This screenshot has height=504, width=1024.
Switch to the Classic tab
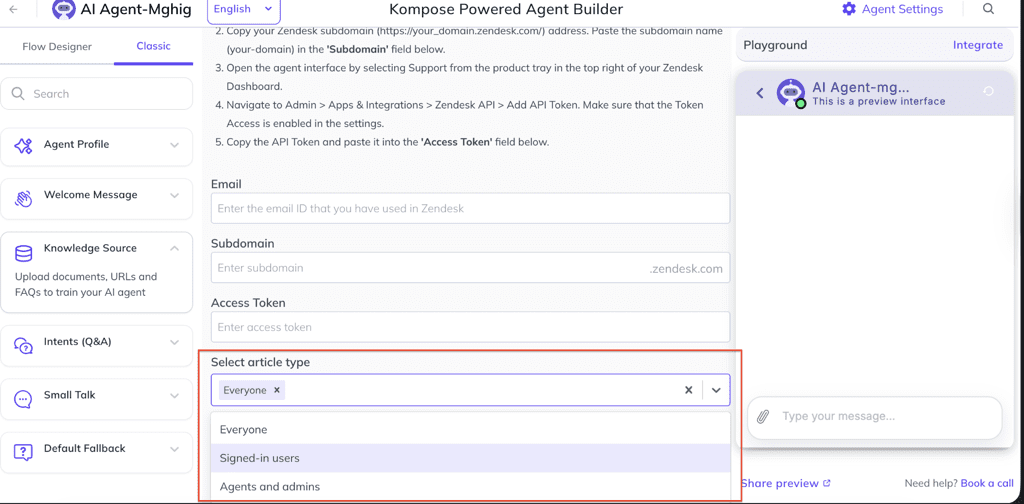pos(153,46)
